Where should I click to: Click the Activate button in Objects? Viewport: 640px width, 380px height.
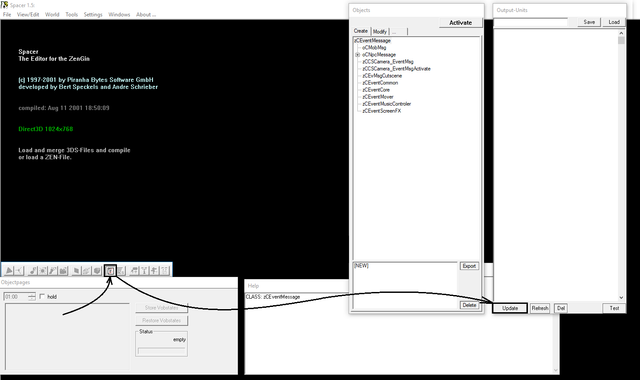click(x=460, y=22)
